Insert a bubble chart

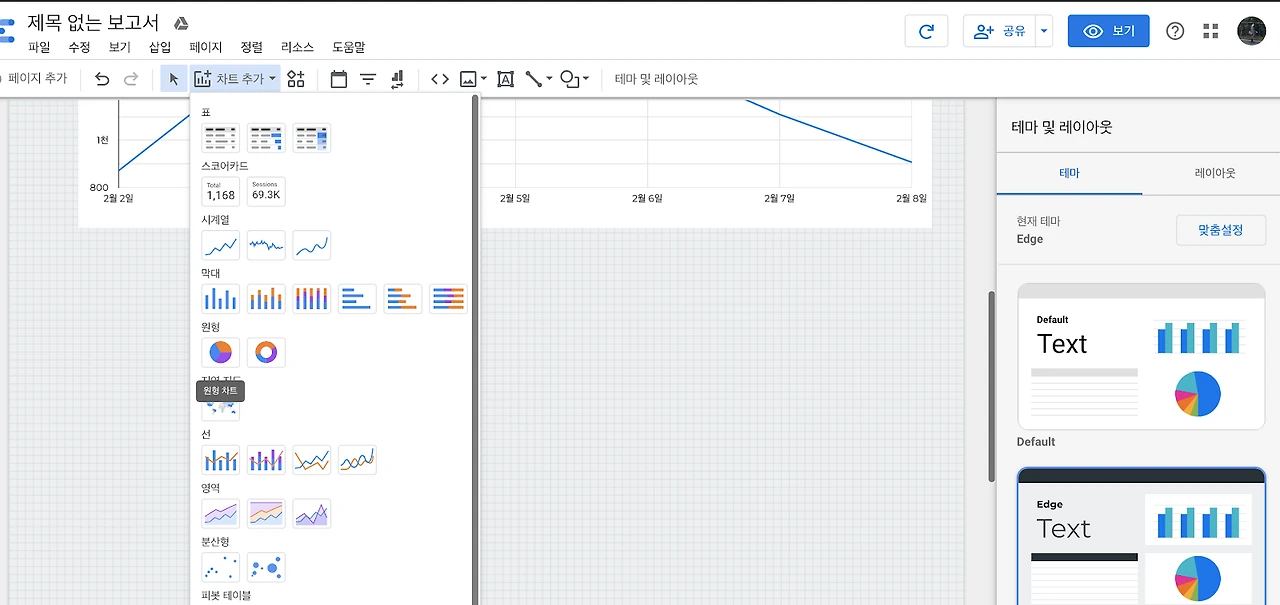(x=266, y=568)
